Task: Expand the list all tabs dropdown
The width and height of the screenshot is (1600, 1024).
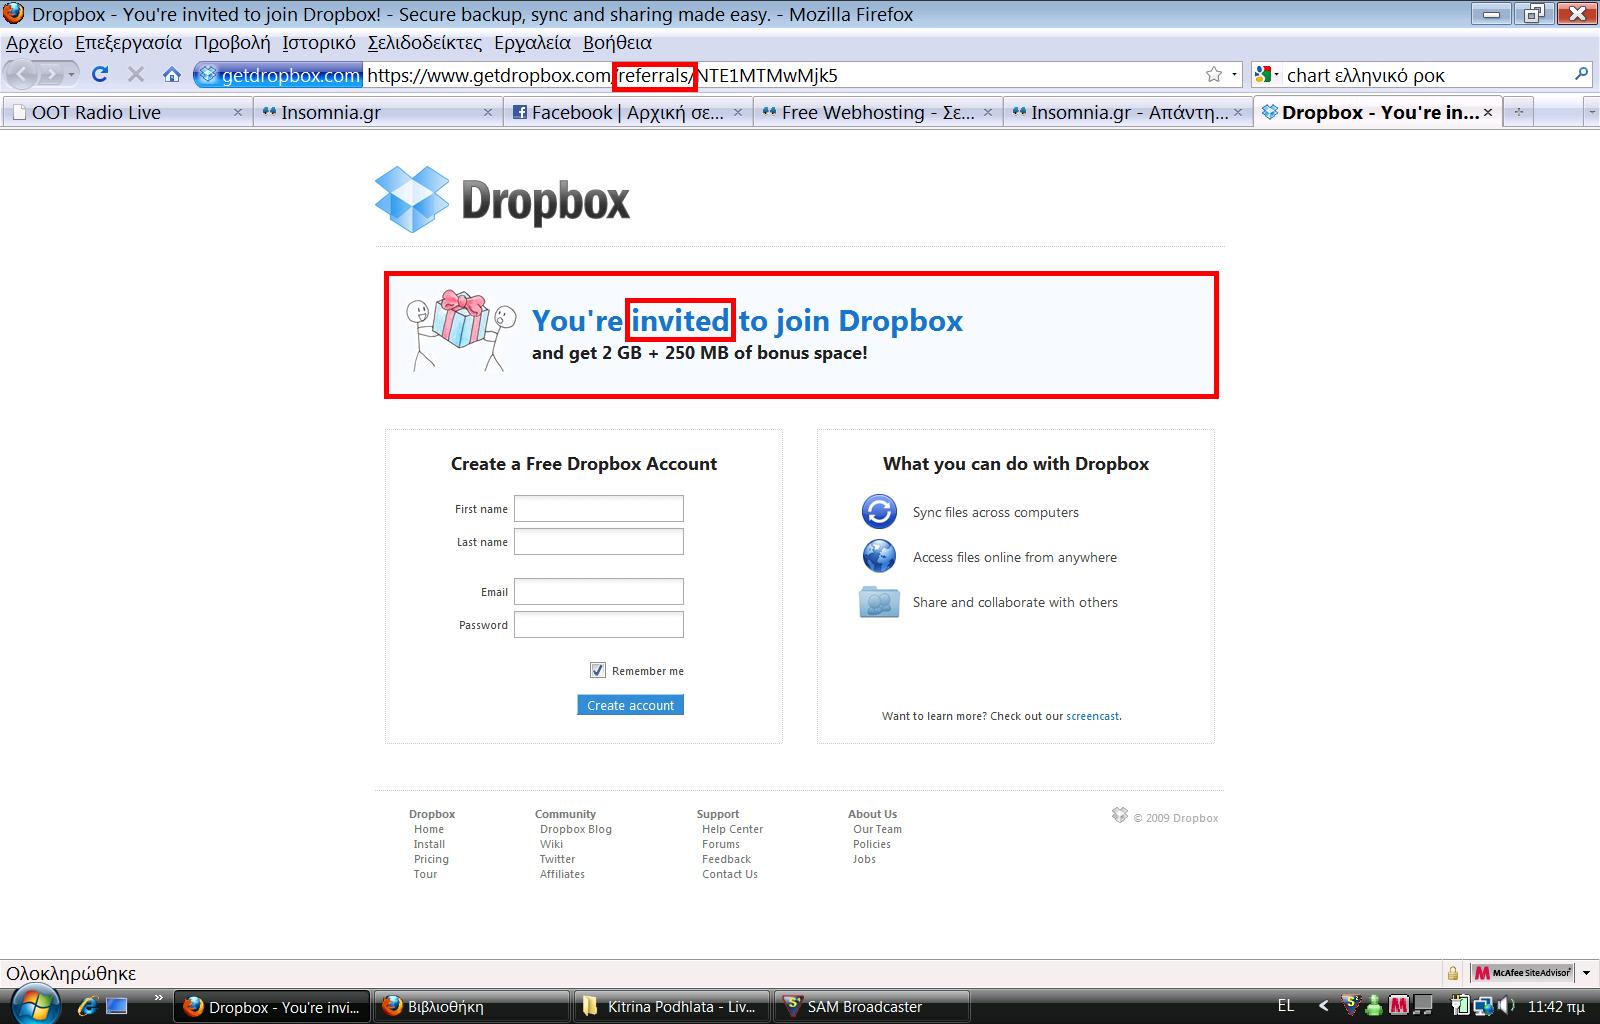Action: [1592, 113]
